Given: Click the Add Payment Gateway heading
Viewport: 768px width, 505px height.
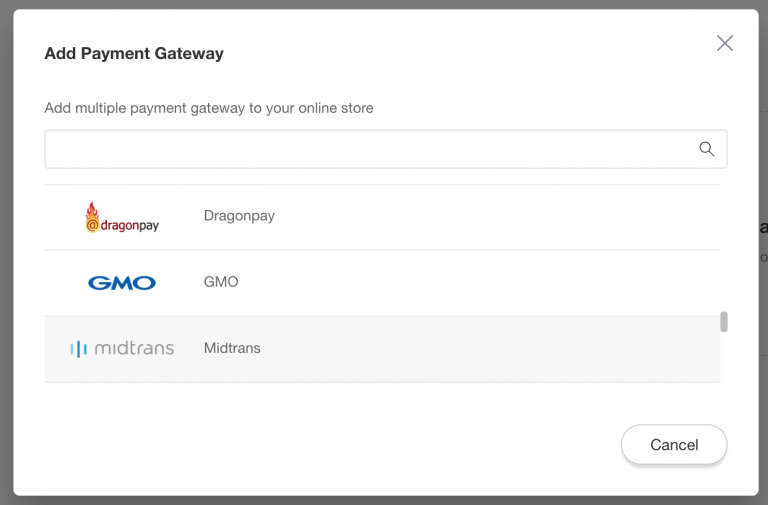Looking at the screenshot, I should [x=134, y=53].
